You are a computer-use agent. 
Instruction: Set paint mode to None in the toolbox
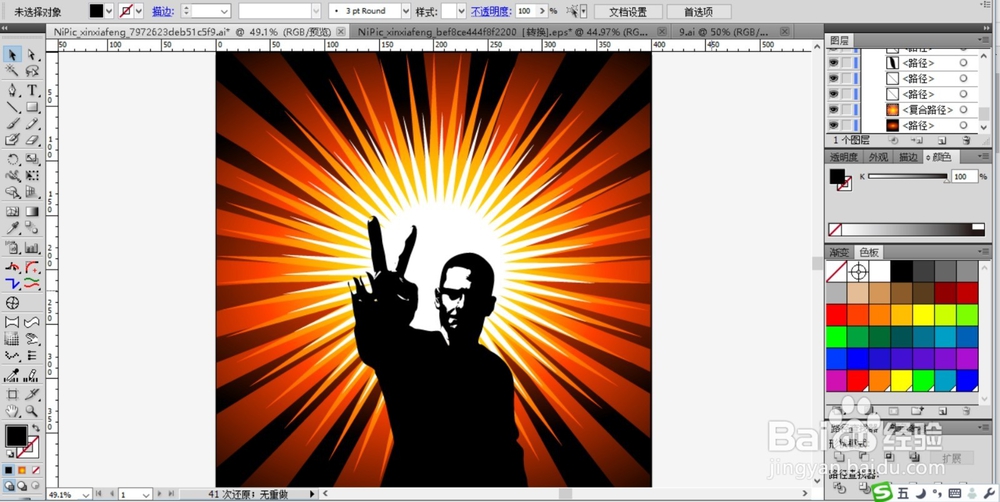pos(36,470)
